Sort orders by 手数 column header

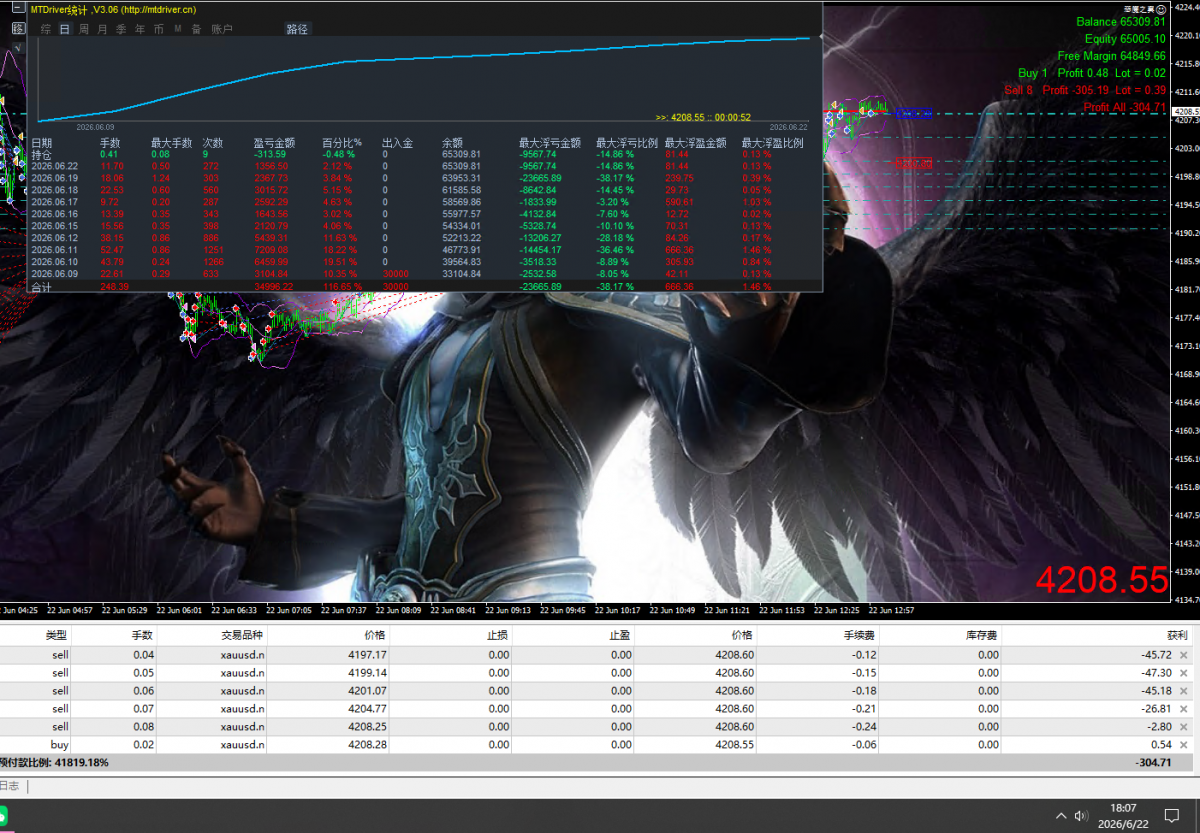pyautogui.click(x=142, y=635)
